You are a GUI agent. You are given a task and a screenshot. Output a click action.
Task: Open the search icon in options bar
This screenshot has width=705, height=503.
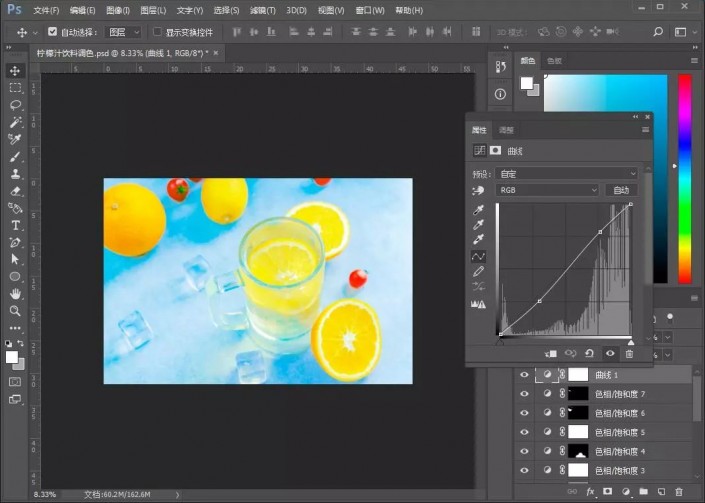click(658, 32)
